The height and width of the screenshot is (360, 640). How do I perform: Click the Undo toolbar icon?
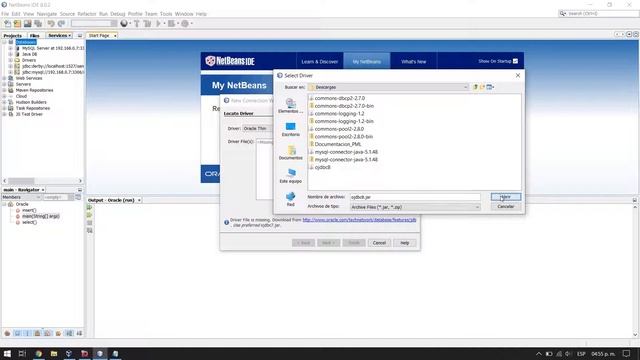(51, 24)
